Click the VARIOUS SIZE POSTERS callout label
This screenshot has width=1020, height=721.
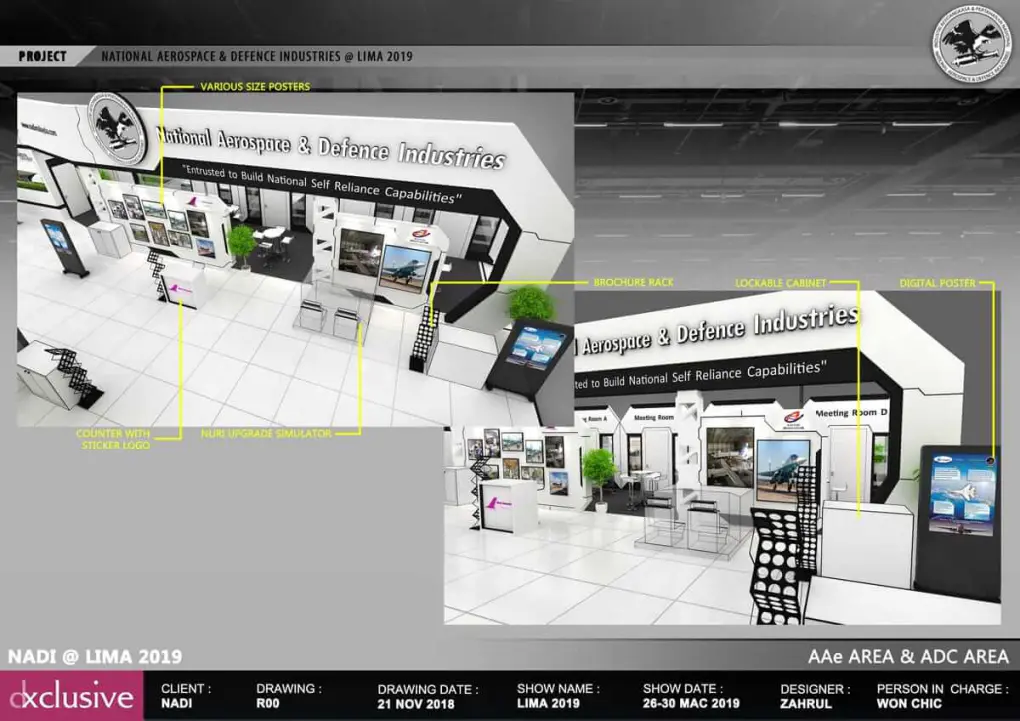click(x=255, y=87)
